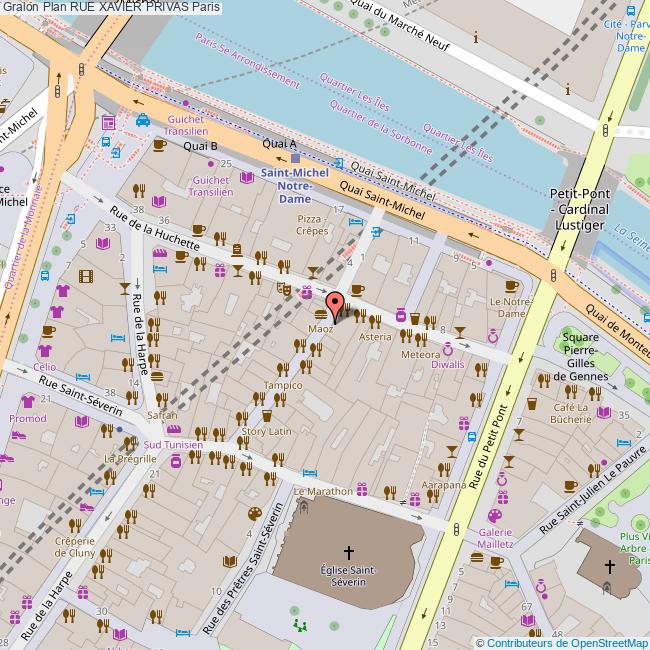Click the taxi icon near Quai B
The width and height of the screenshot is (650, 650).
tap(144, 121)
